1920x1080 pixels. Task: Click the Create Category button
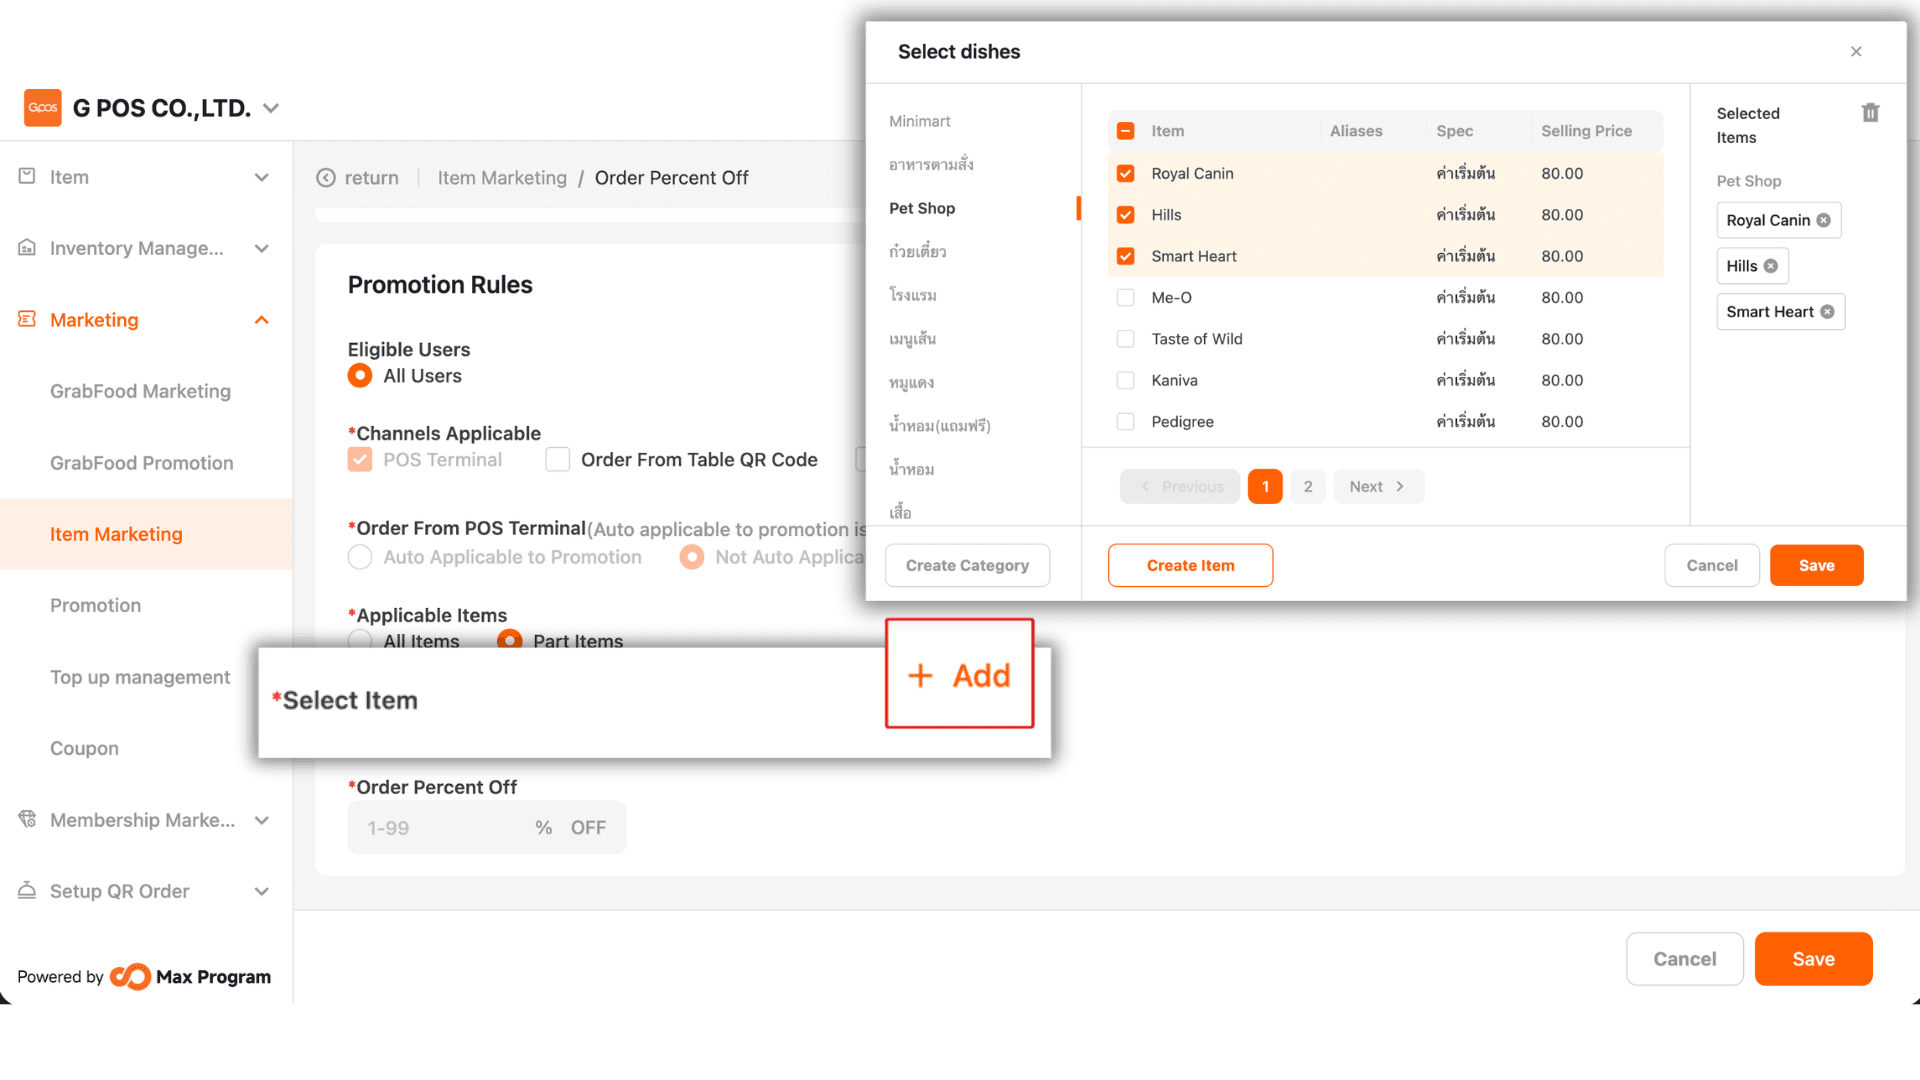967,565
